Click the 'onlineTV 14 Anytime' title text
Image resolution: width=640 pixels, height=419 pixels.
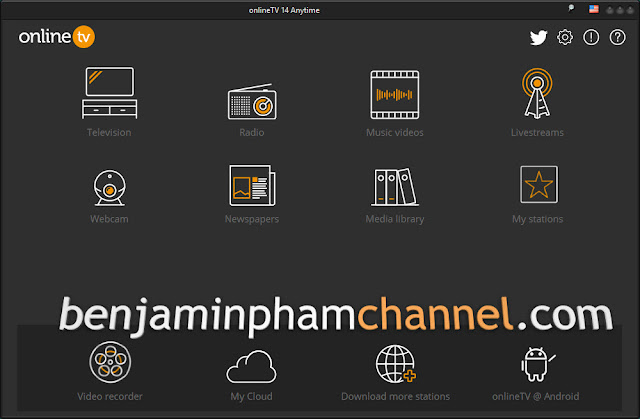tap(284, 10)
